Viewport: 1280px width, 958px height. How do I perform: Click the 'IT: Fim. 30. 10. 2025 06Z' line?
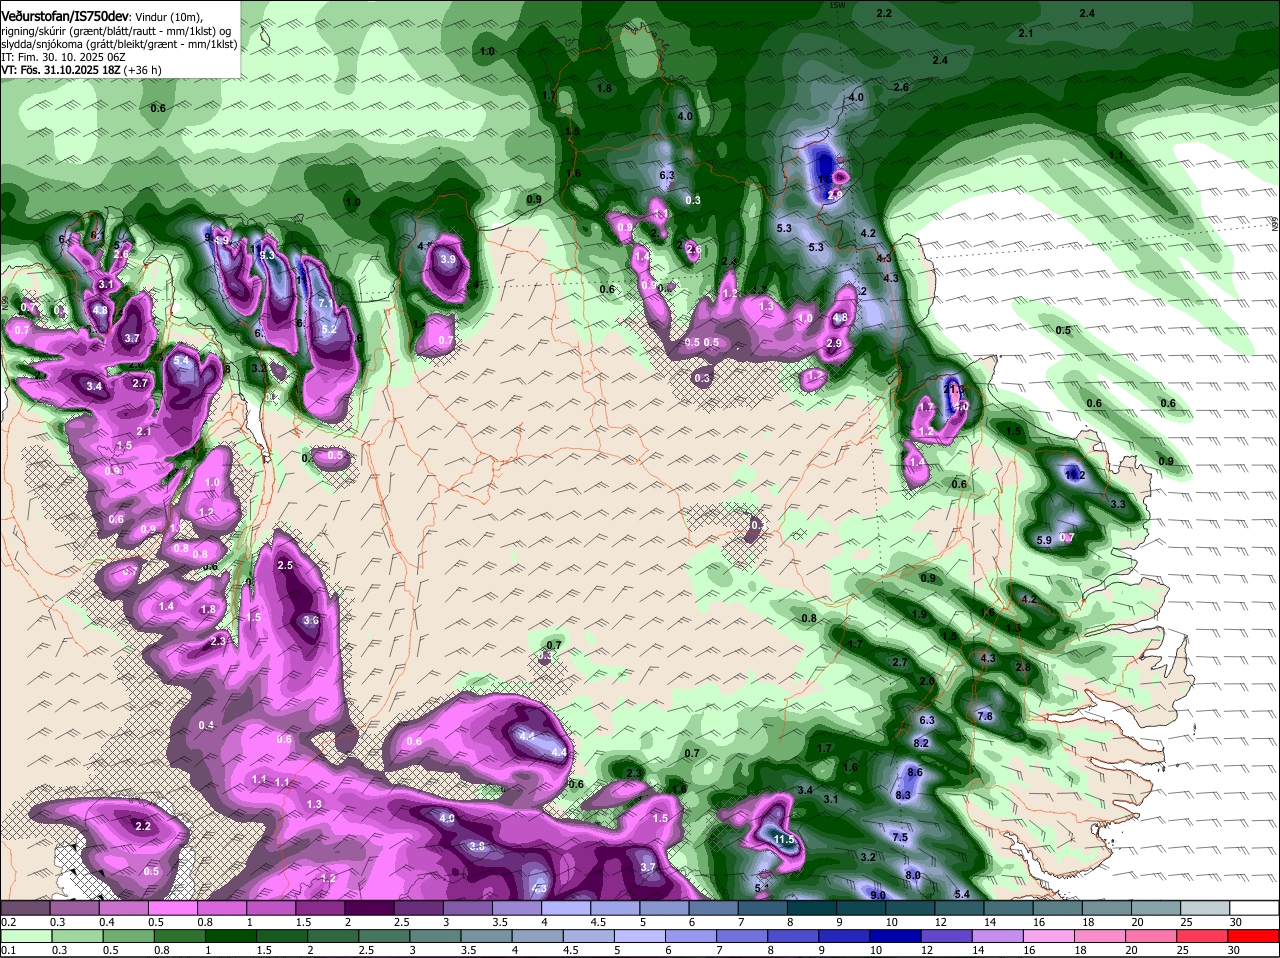click(62, 58)
